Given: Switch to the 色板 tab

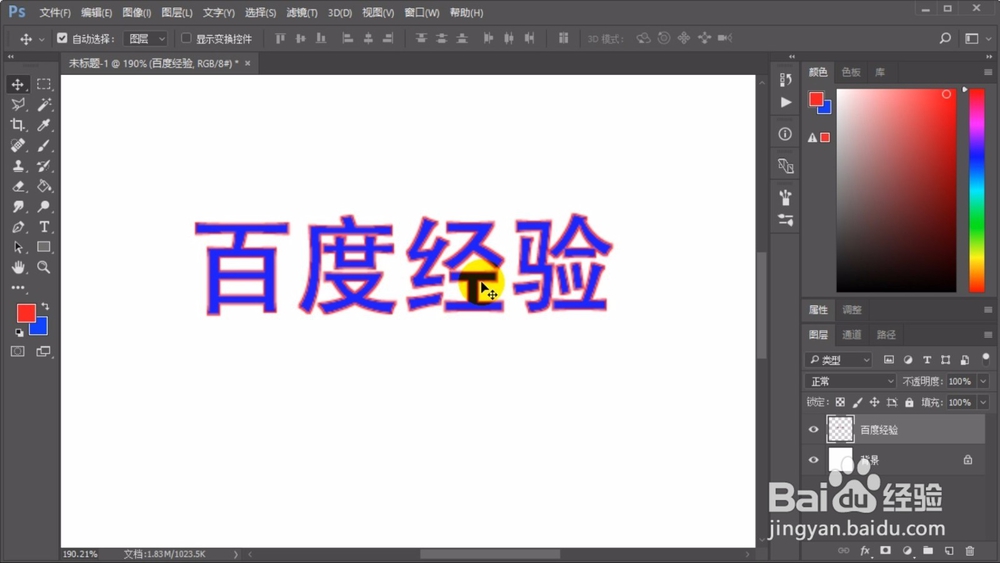Looking at the screenshot, I should [x=851, y=72].
